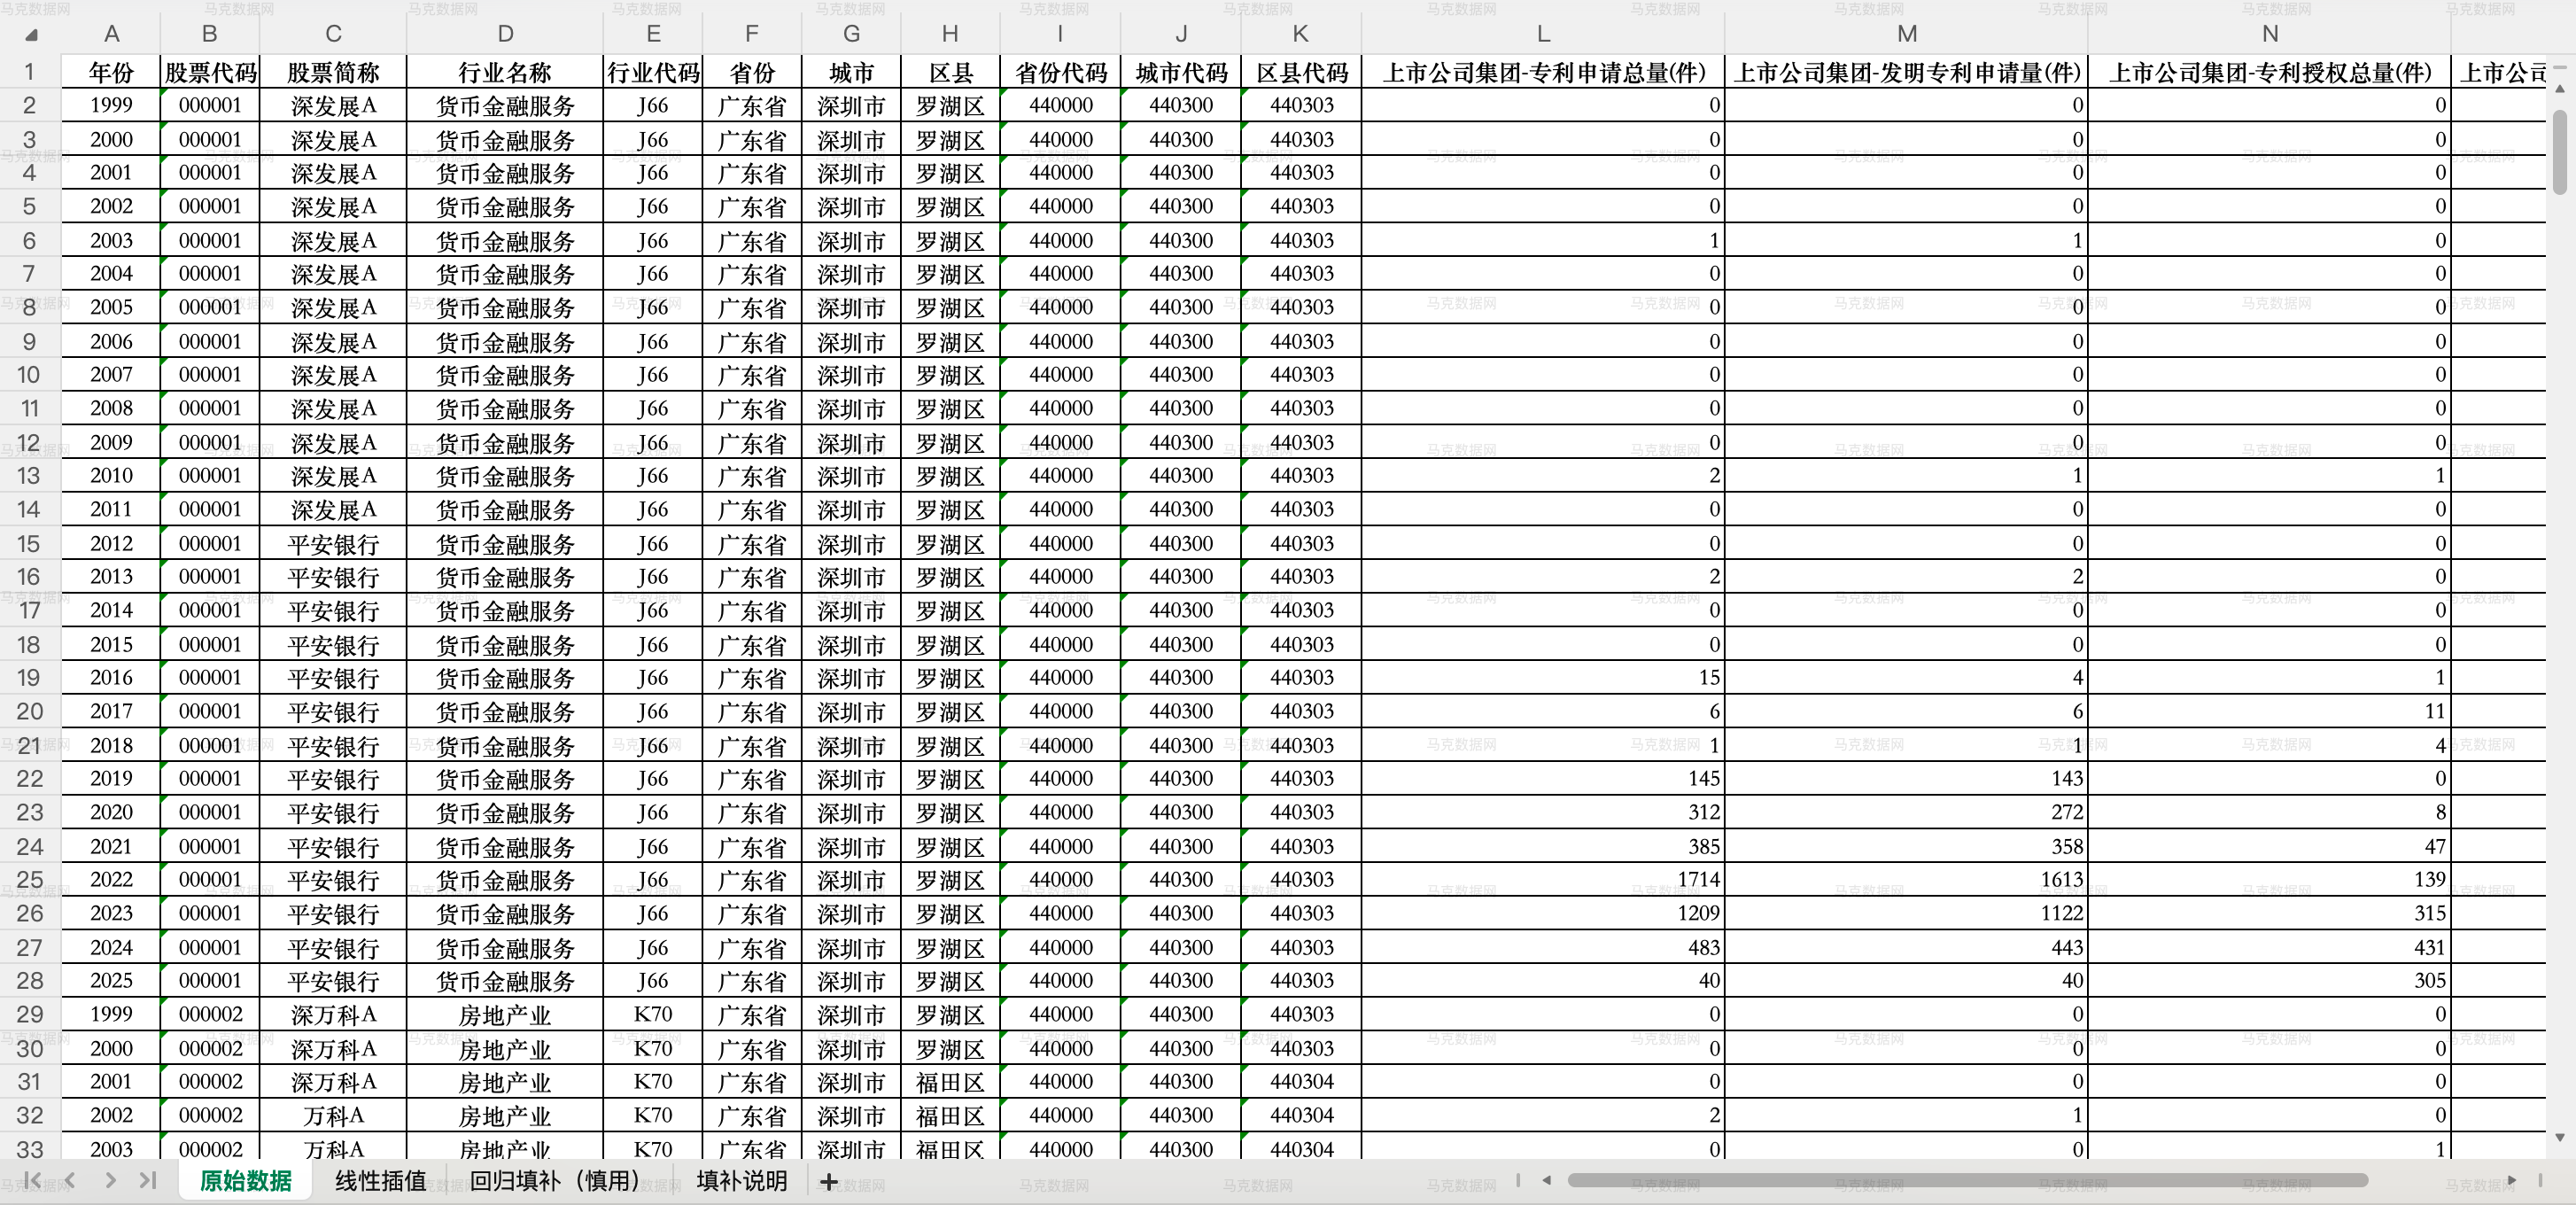Viewport: 2576px width, 1205px height.
Task: Click the 福田区 cell in row 32
Action: tap(950, 1115)
